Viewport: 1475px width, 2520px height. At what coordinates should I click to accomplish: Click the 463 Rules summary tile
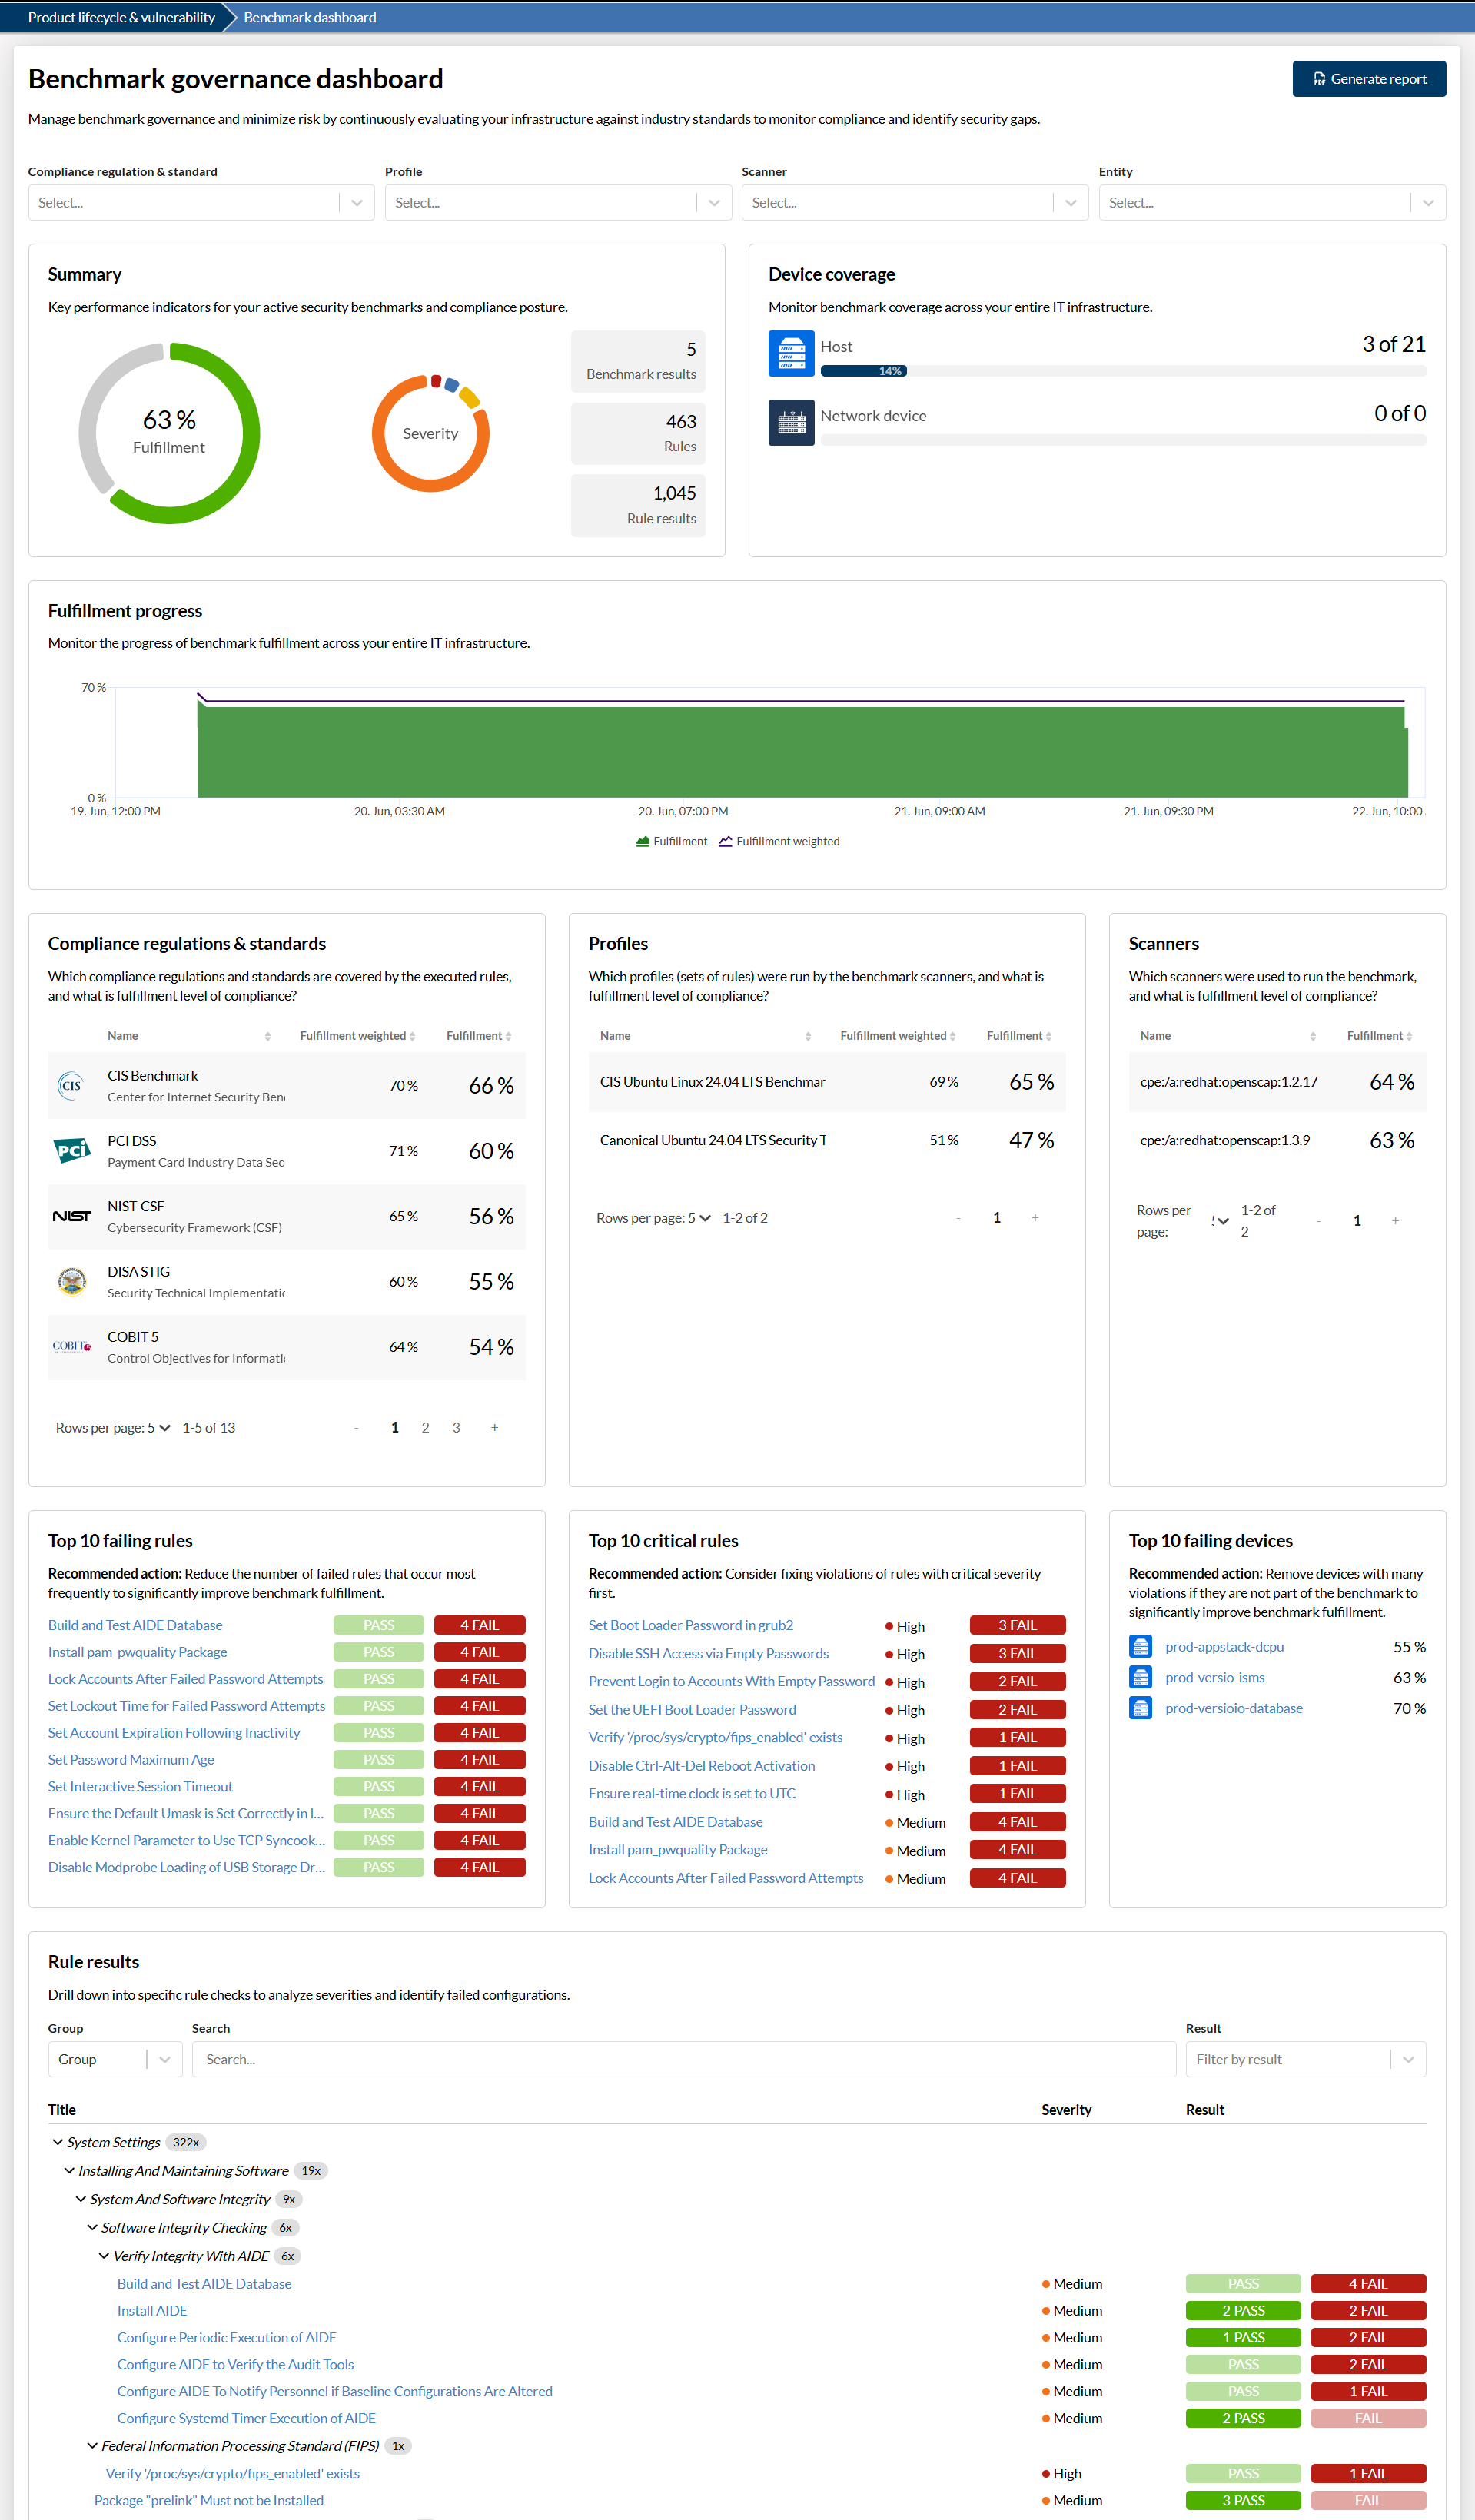(638, 433)
